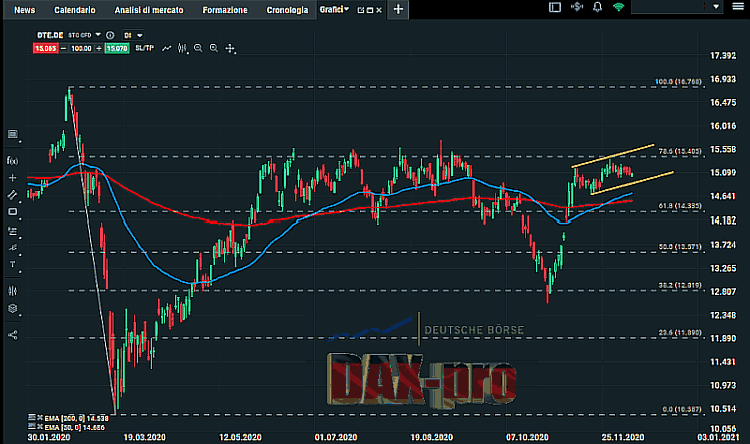Add a new panel with plus button
Viewport: 750px width, 444px height.
(398, 9)
